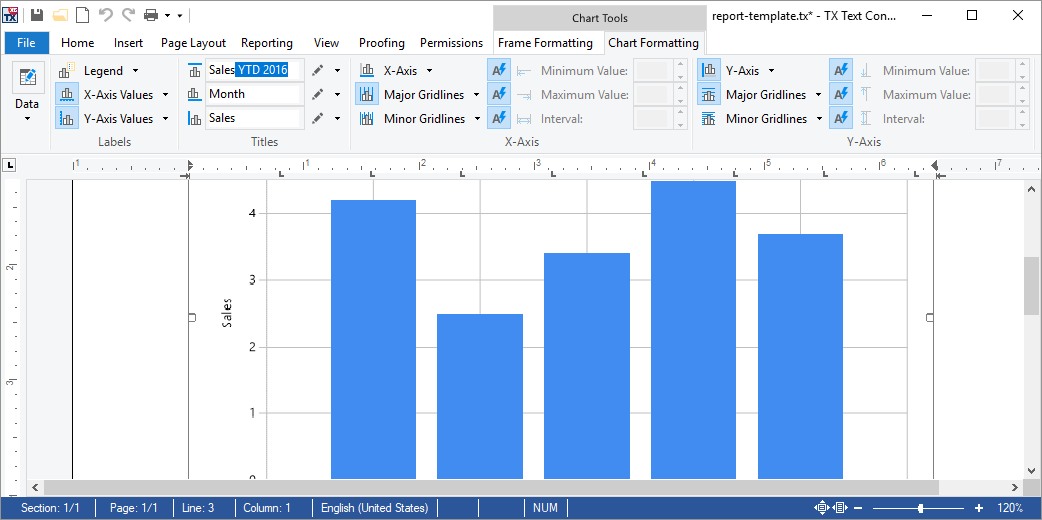Viewport: 1042px width, 520px height.
Task: Click TX application icon in title bar
Action: click(x=11, y=15)
